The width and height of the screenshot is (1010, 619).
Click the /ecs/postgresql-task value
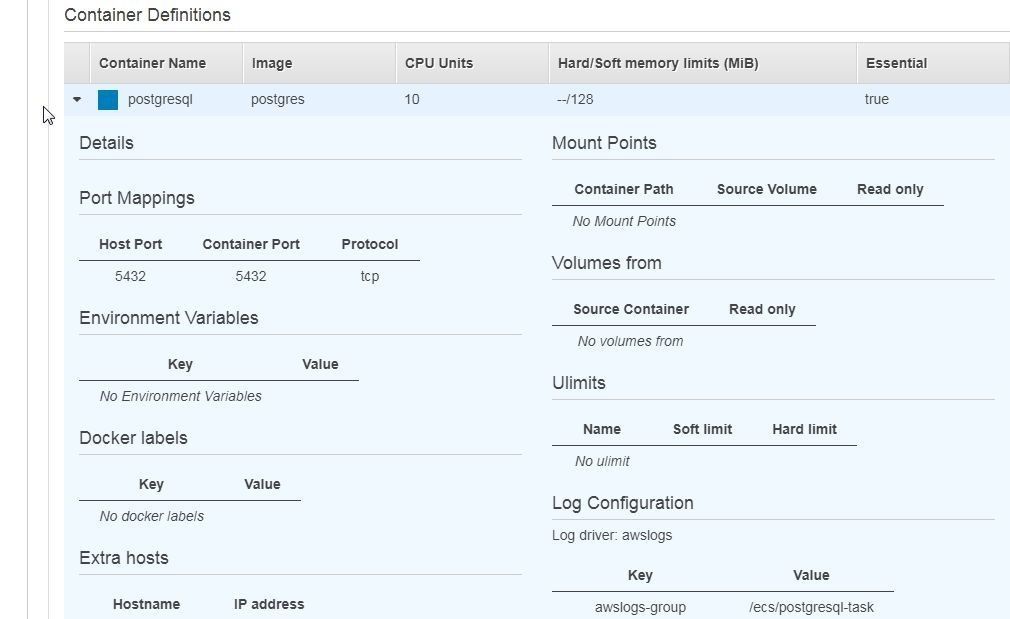point(811,607)
